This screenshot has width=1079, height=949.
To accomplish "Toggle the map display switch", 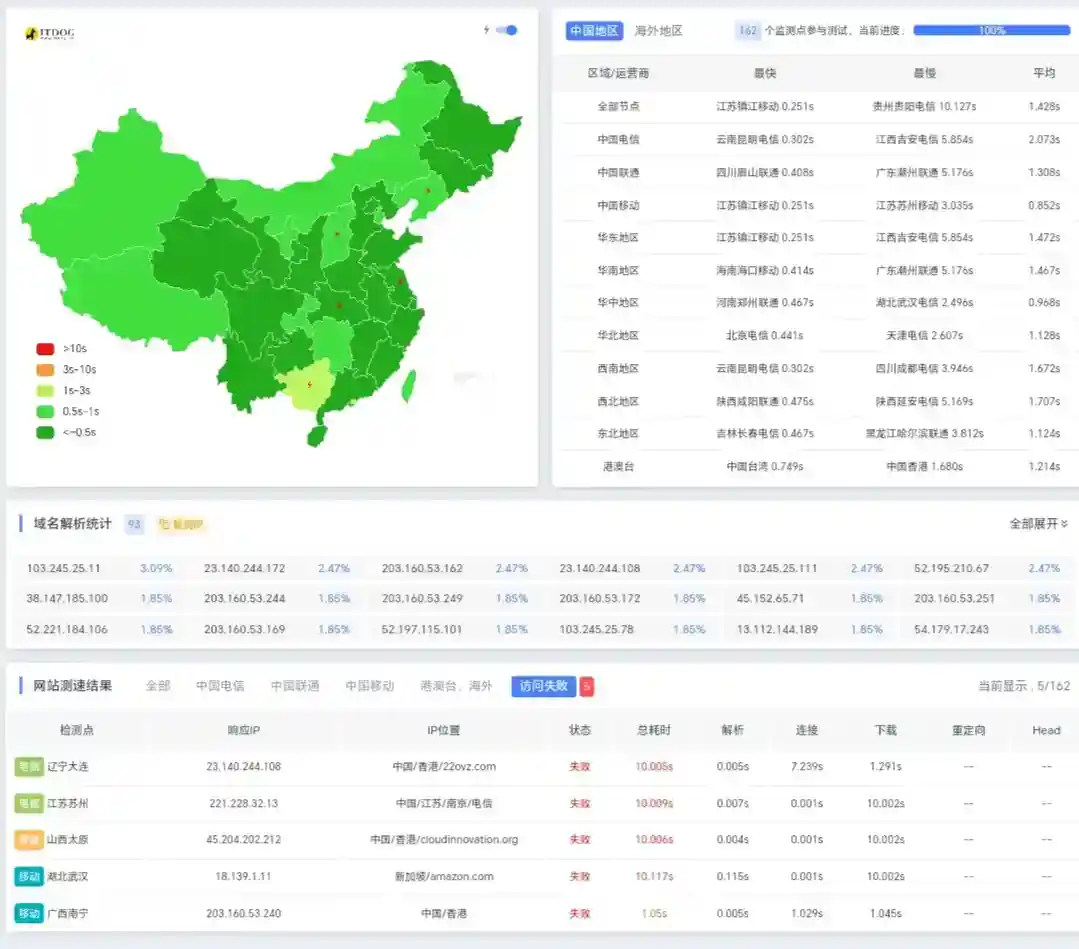I will pyautogui.click(x=508, y=30).
